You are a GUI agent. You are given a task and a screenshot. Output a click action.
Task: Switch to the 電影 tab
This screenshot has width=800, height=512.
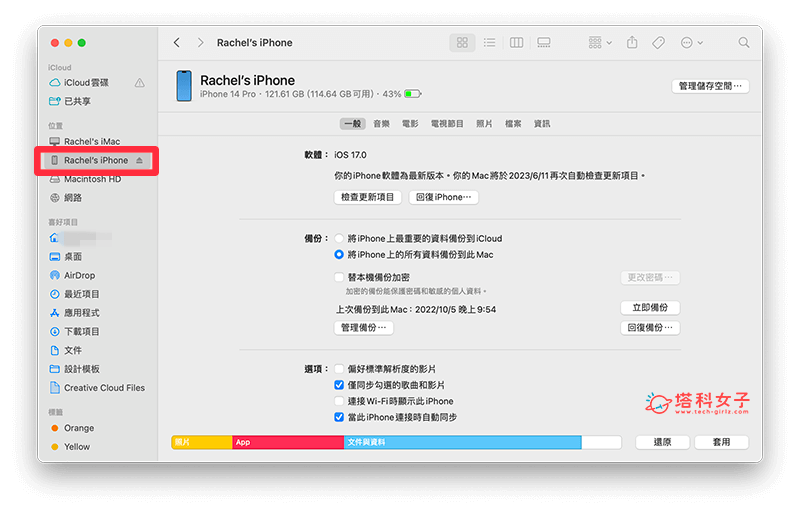410,124
